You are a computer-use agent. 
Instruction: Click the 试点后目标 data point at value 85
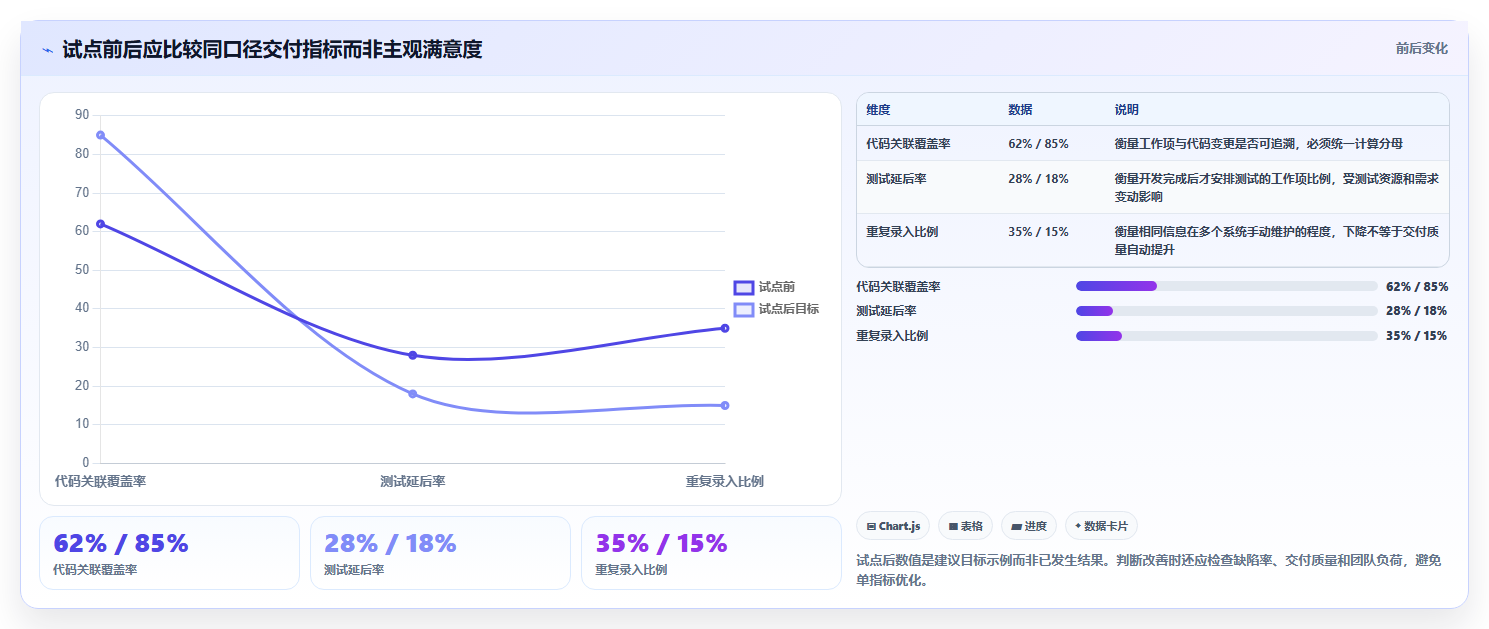pyautogui.click(x=100, y=135)
